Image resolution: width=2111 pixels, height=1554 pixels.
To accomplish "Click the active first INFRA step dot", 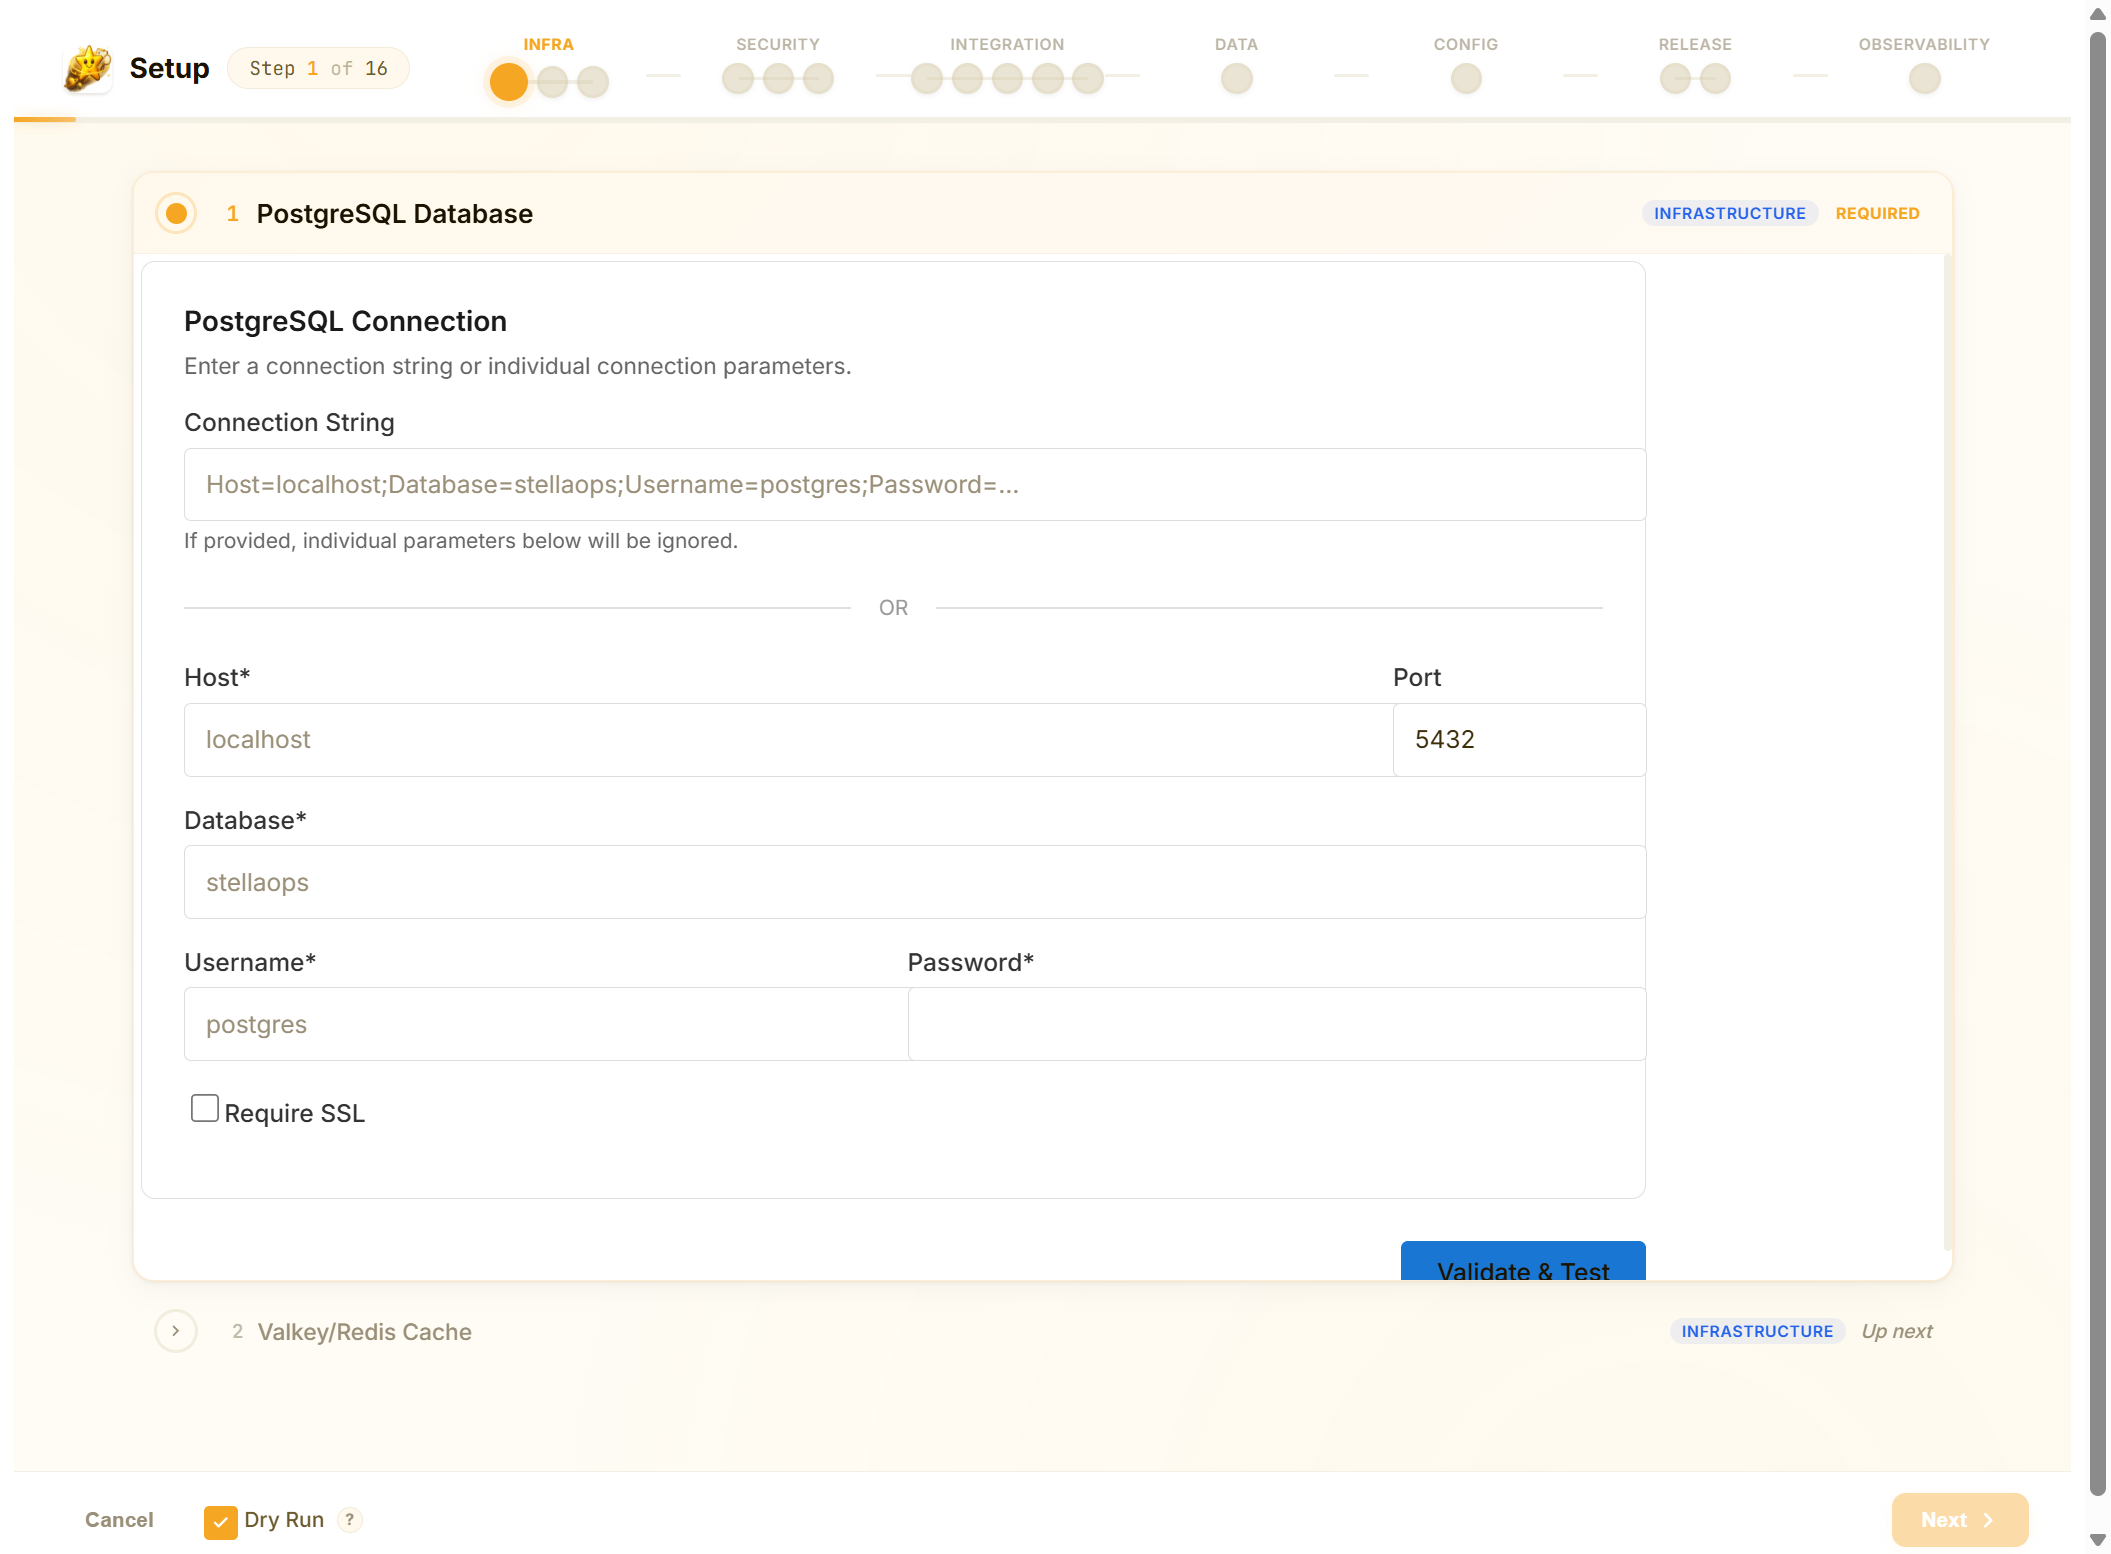I will pos(508,81).
